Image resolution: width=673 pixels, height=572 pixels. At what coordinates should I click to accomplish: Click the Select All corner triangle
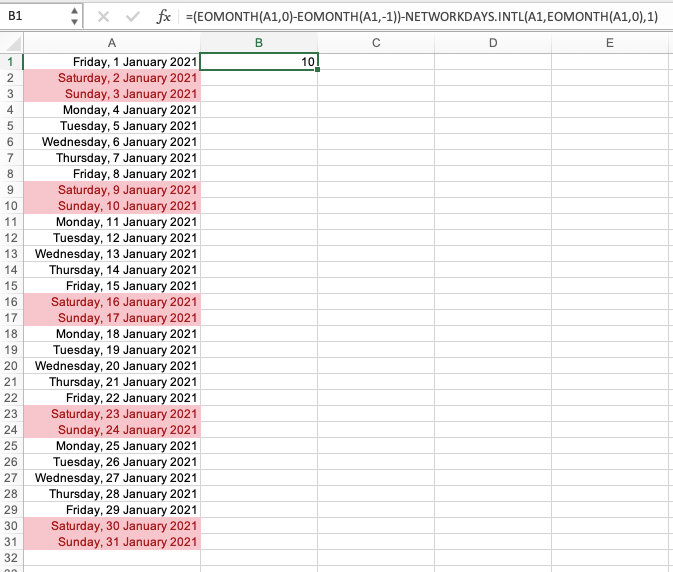pyautogui.click(x=13, y=43)
